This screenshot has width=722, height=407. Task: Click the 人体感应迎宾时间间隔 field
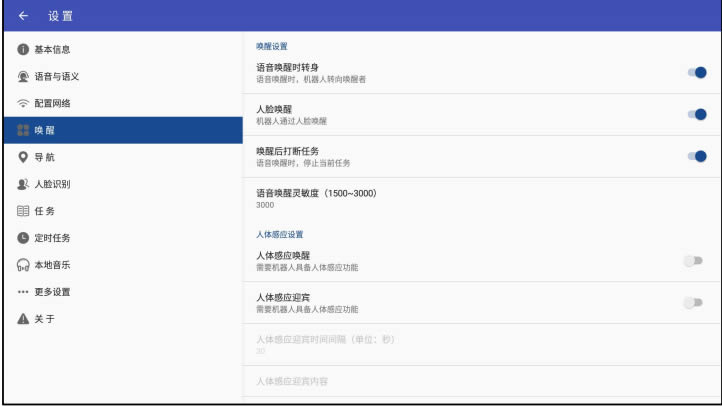pyautogui.click(x=480, y=344)
